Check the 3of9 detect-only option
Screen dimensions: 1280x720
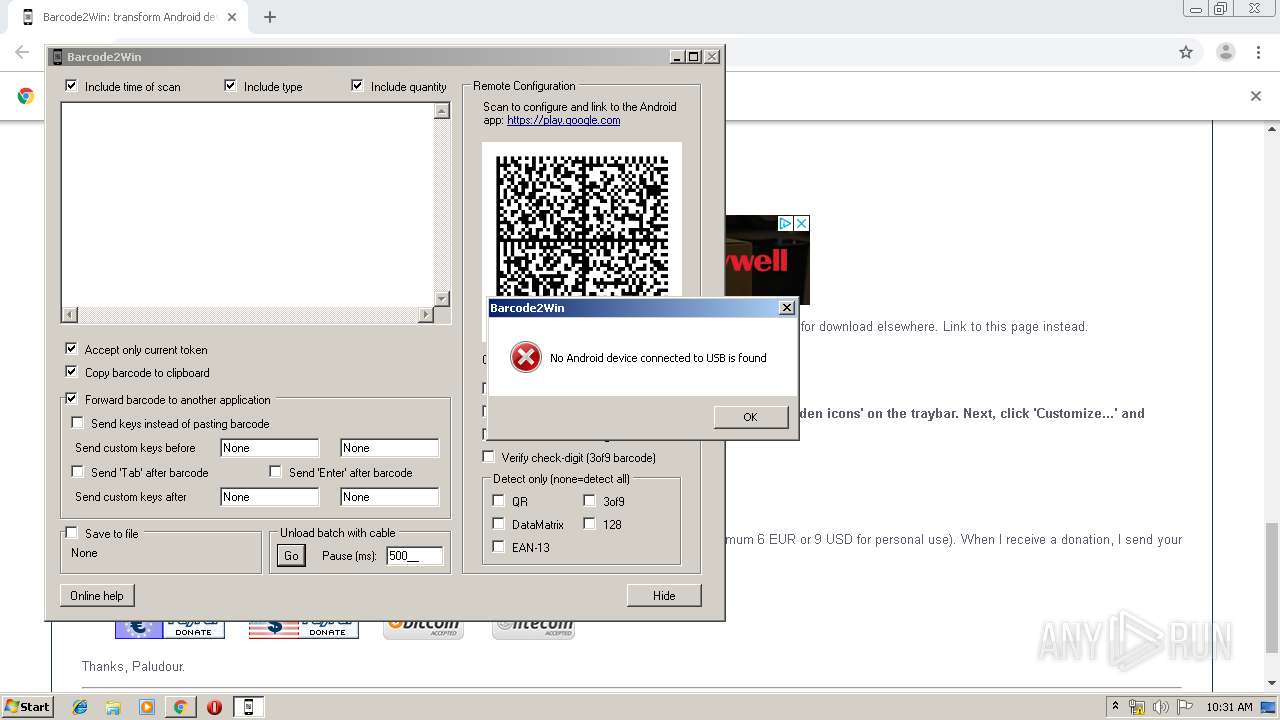coord(589,501)
